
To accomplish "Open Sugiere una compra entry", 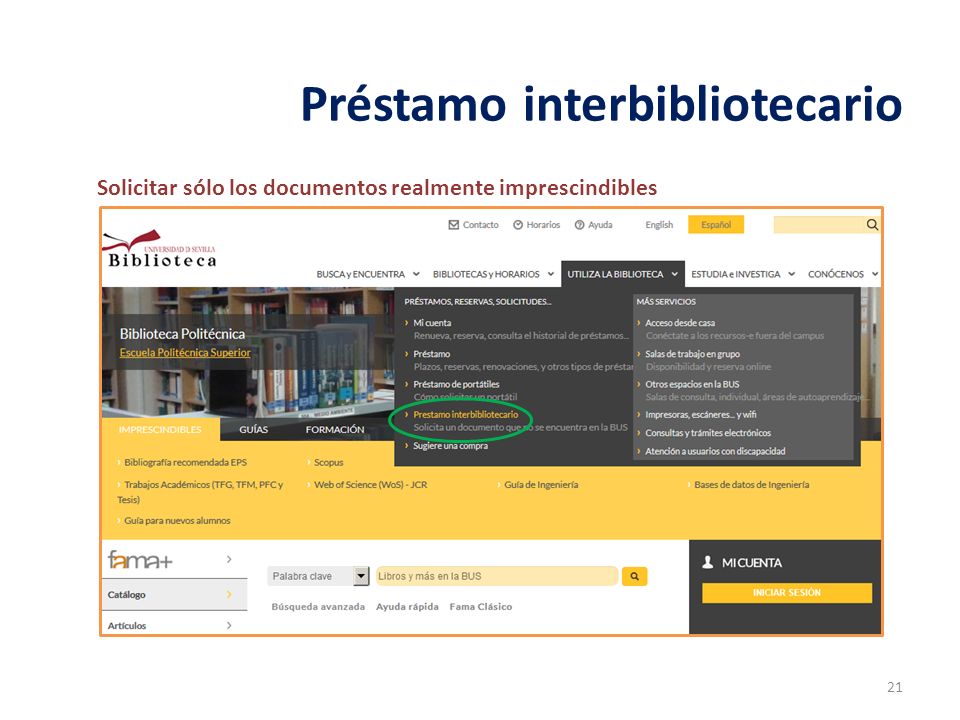I will click(x=451, y=446).
